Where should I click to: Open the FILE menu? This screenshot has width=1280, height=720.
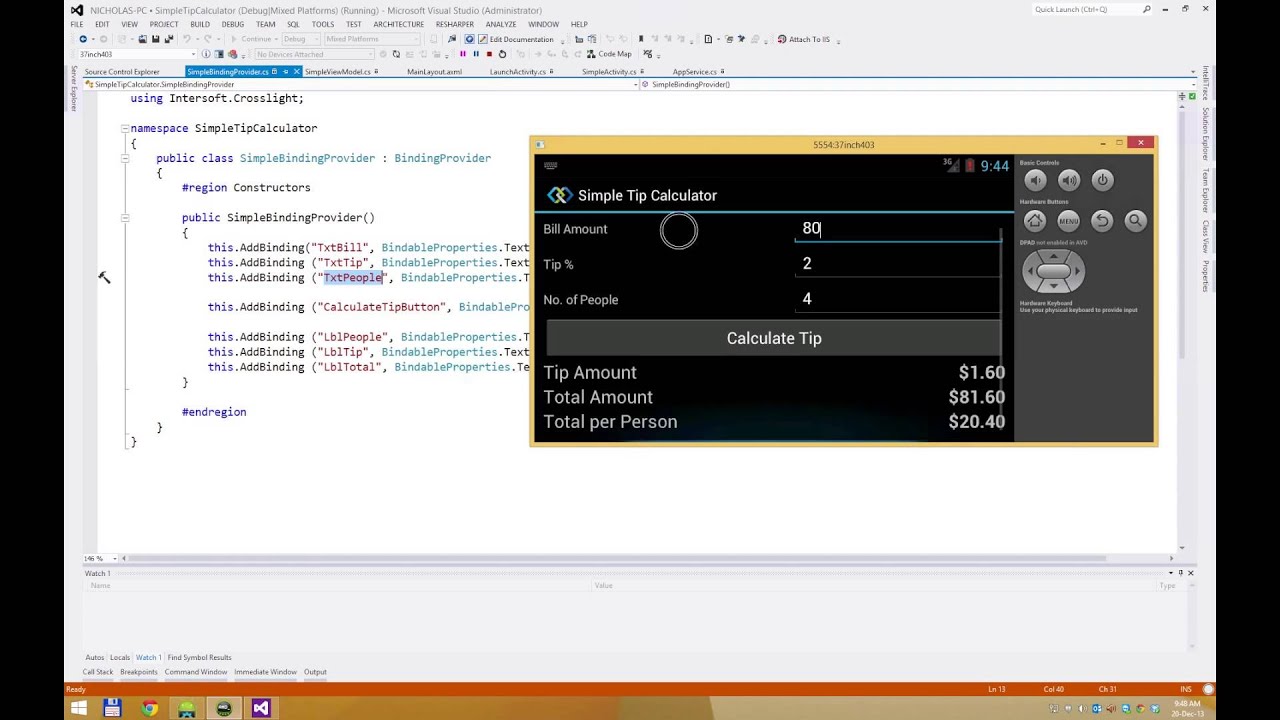point(77,24)
